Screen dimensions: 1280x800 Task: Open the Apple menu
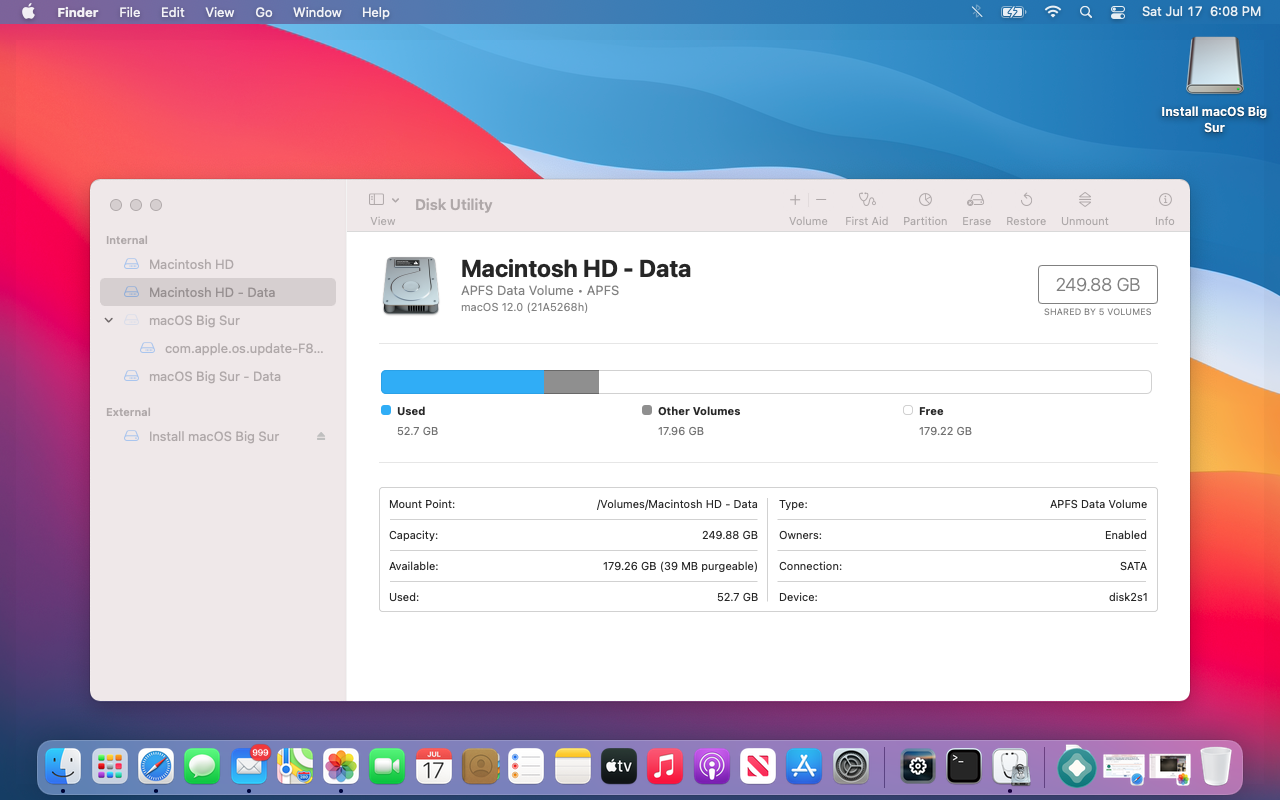coord(28,12)
